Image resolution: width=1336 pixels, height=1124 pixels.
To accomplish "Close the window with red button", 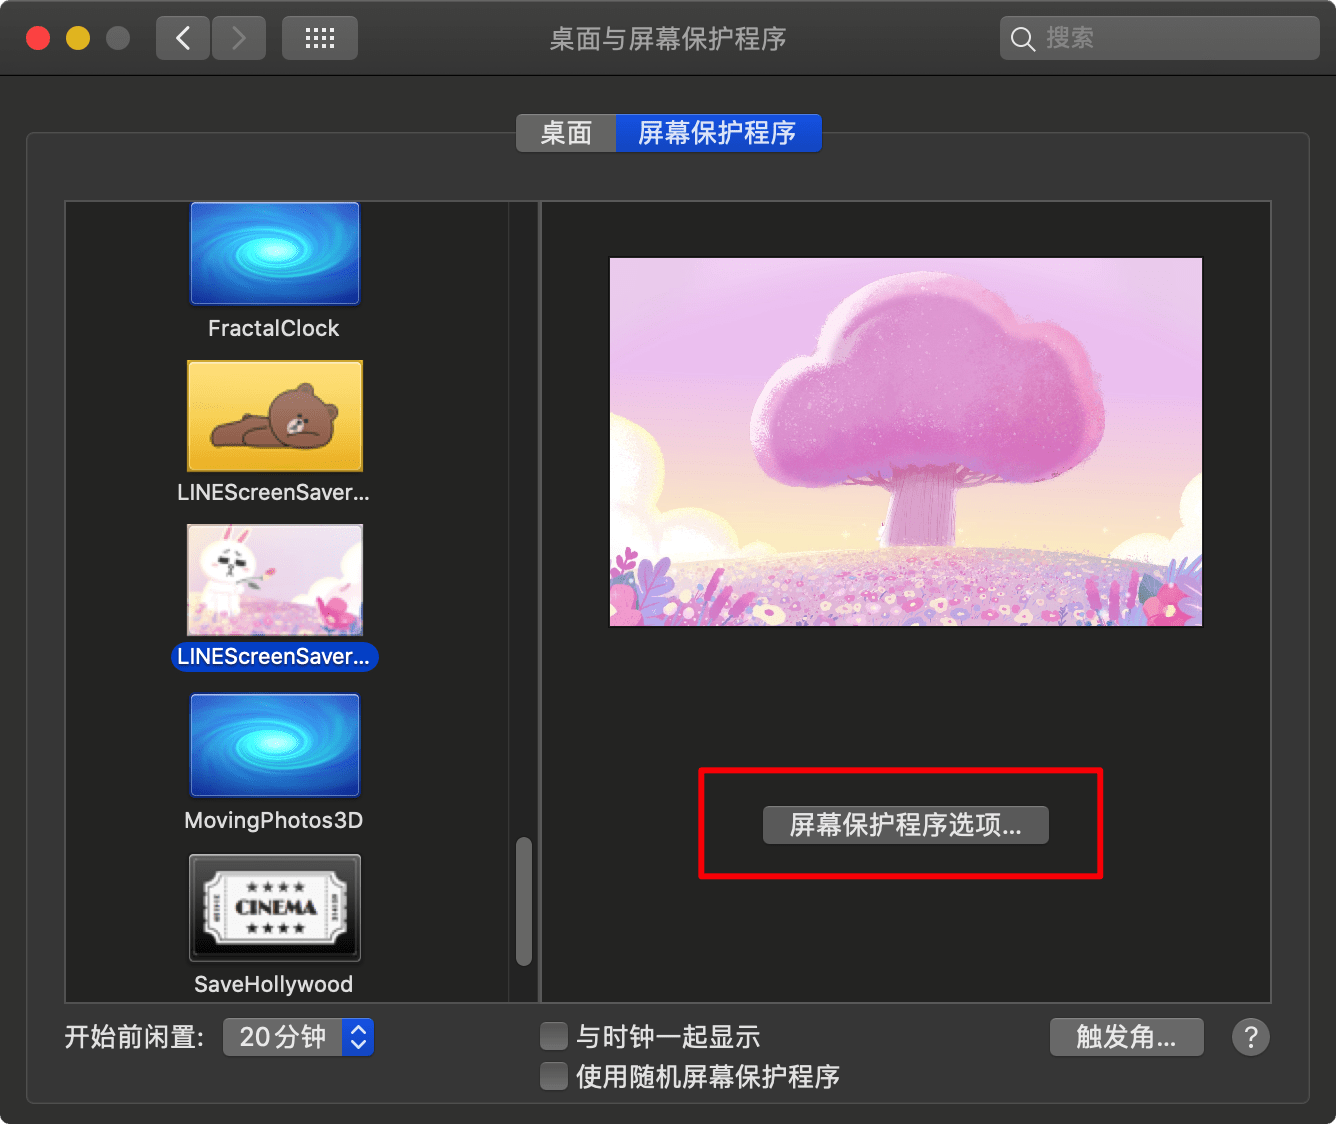I will point(38,38).
